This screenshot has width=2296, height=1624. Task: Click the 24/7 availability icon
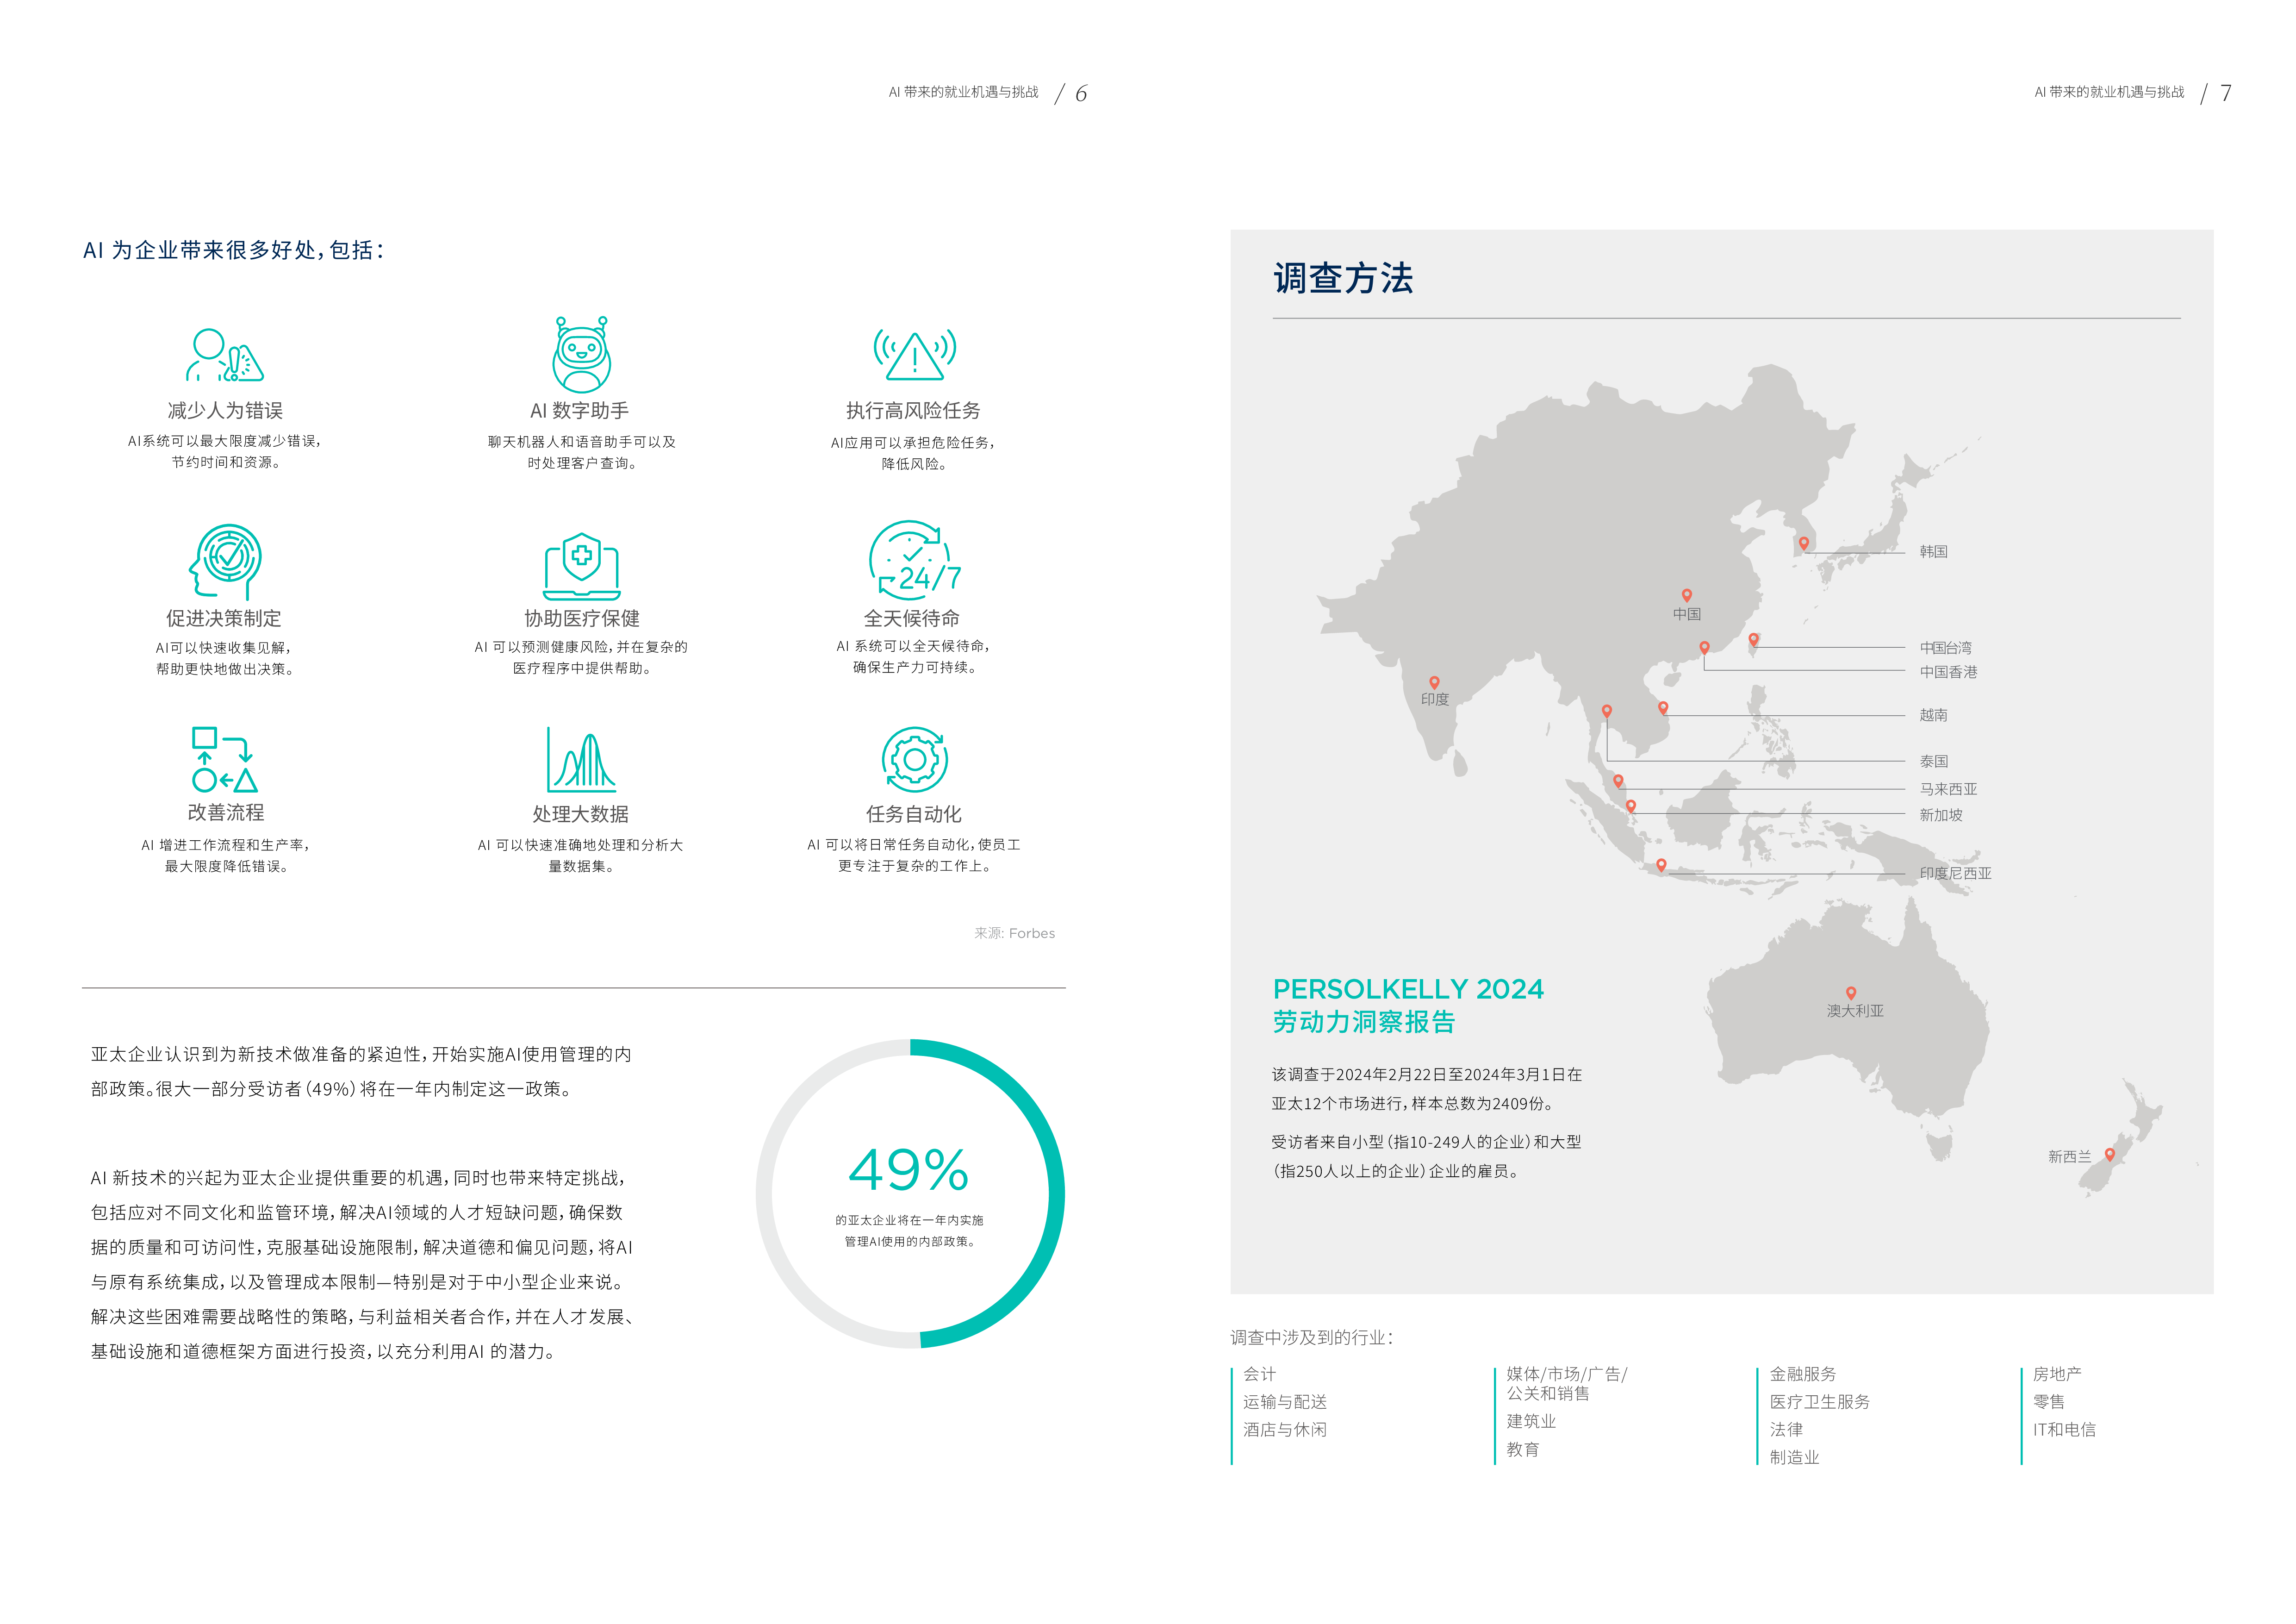pos(914,560)
